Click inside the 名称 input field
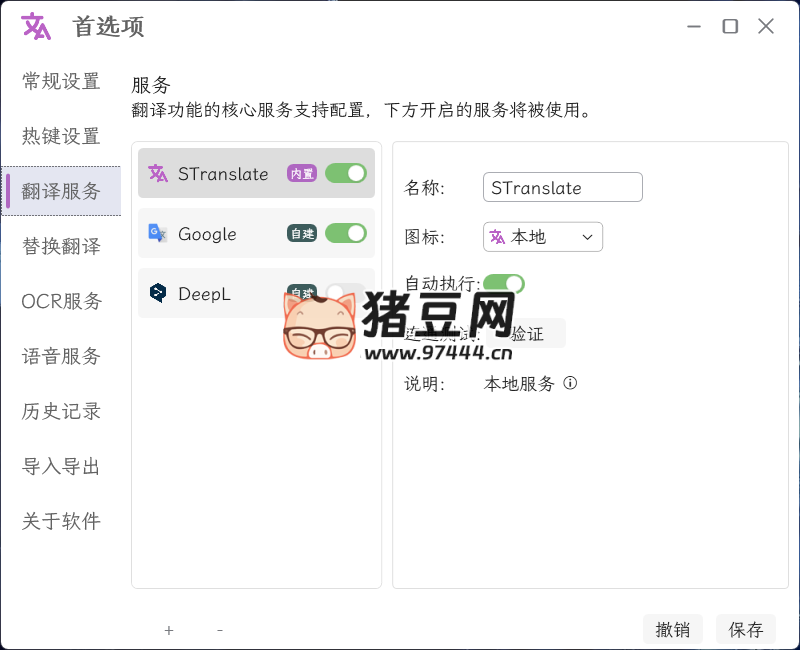Viewport: 800px width, 650px height. click(x=562, y=187)
